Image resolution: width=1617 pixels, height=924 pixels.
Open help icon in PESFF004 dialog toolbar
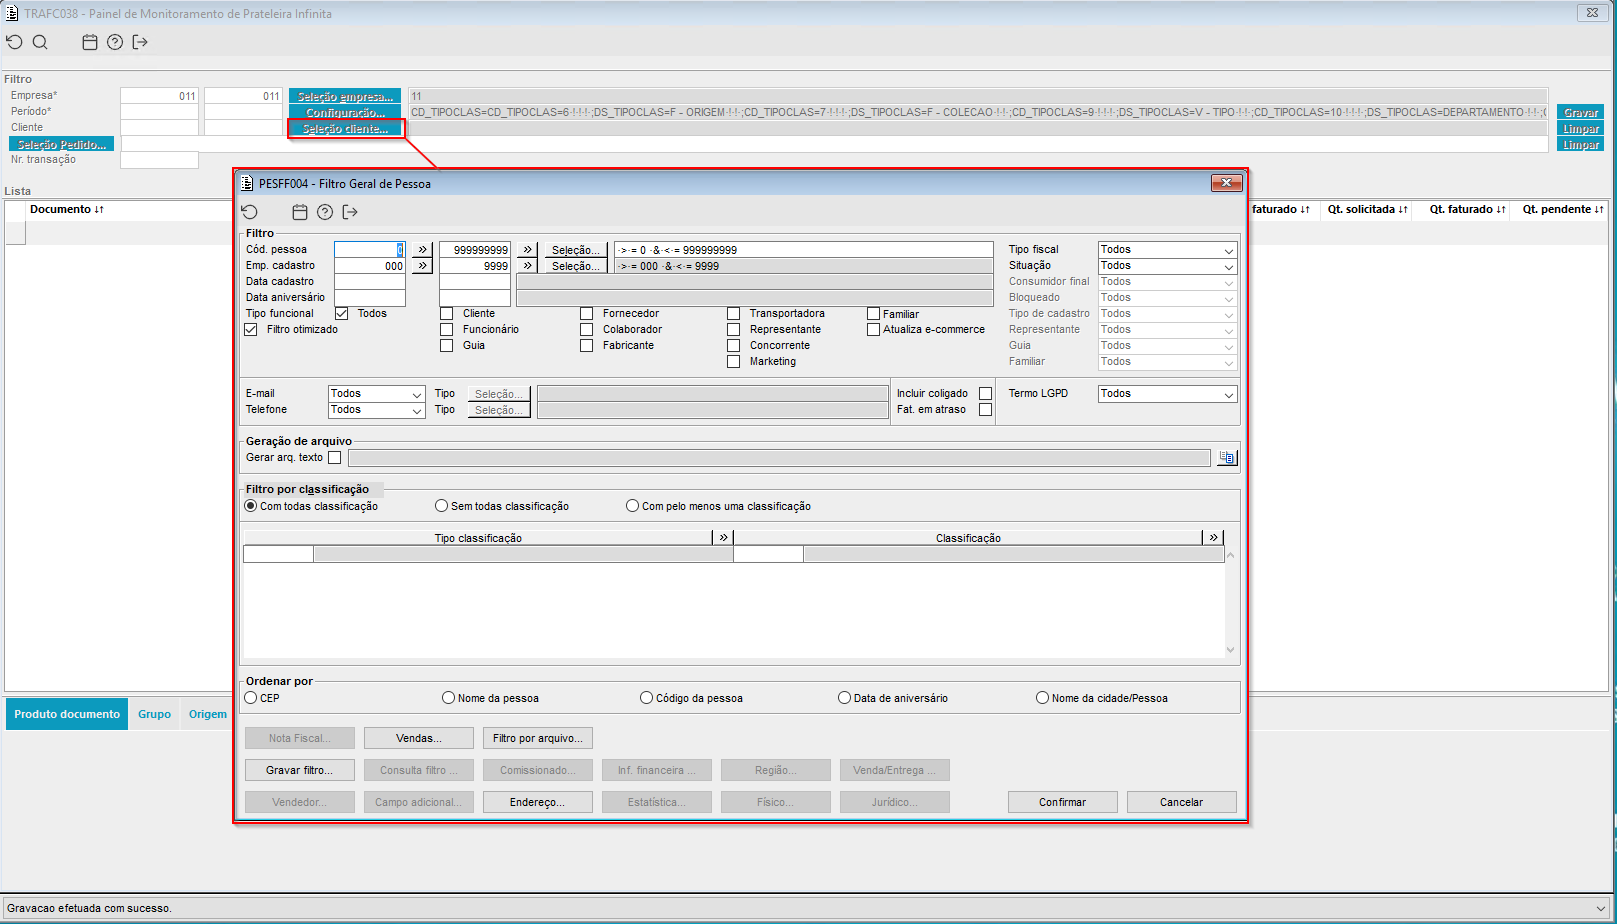pos(325,212)
